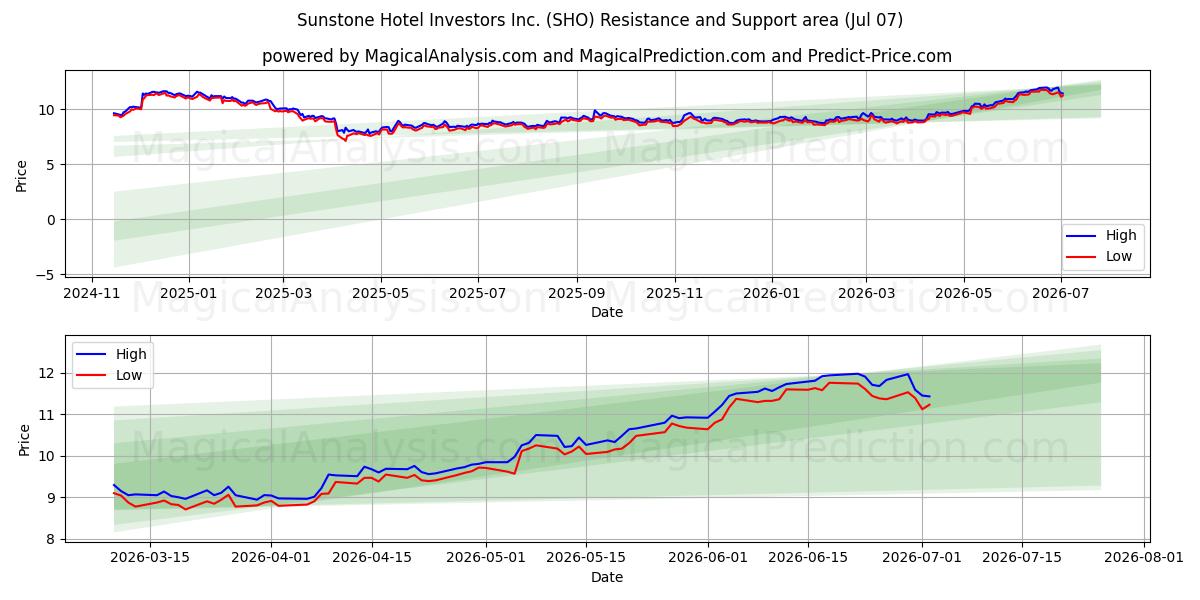
Task: Click 'Low' in the lower chart legend
Action: (129, 375)
